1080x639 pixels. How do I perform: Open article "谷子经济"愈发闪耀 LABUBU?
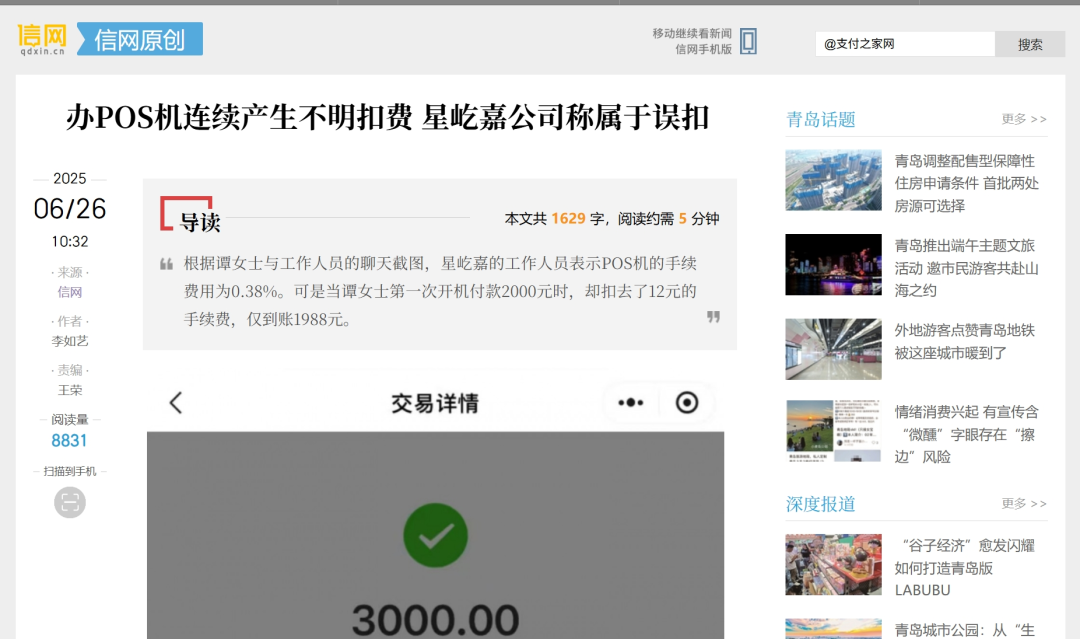click(965, 568)
